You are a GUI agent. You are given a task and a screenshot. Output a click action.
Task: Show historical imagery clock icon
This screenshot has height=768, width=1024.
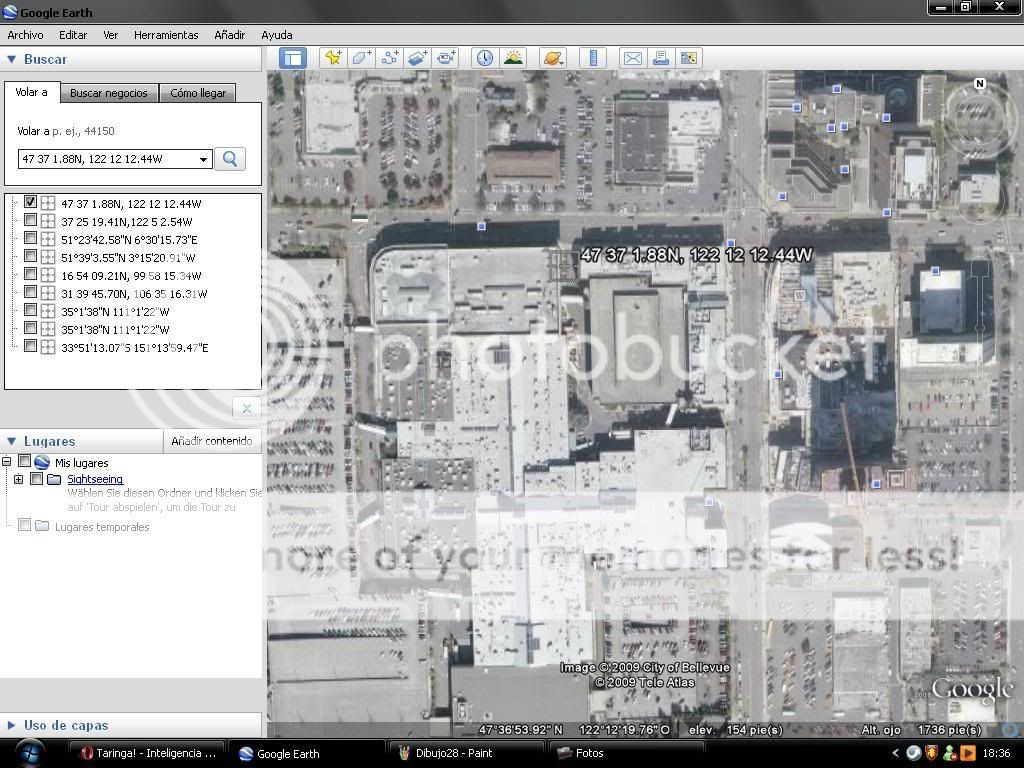click(485, 58)
